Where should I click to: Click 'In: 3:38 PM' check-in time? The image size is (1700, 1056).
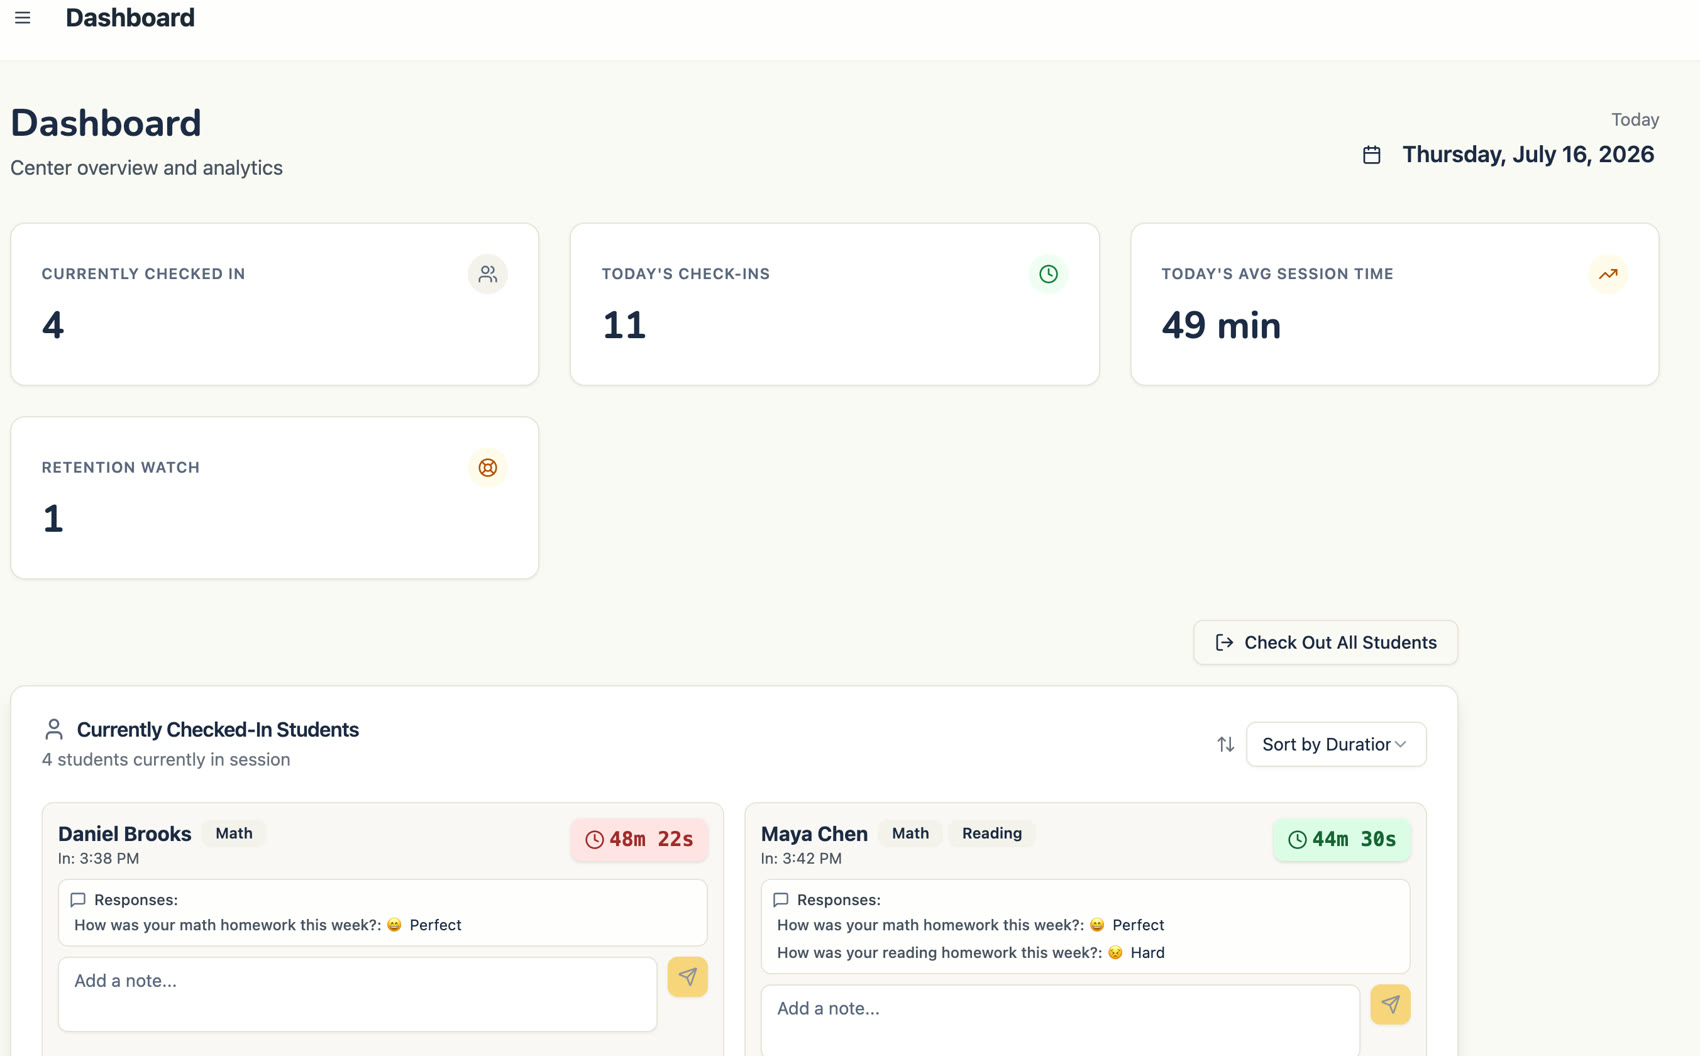98,859
